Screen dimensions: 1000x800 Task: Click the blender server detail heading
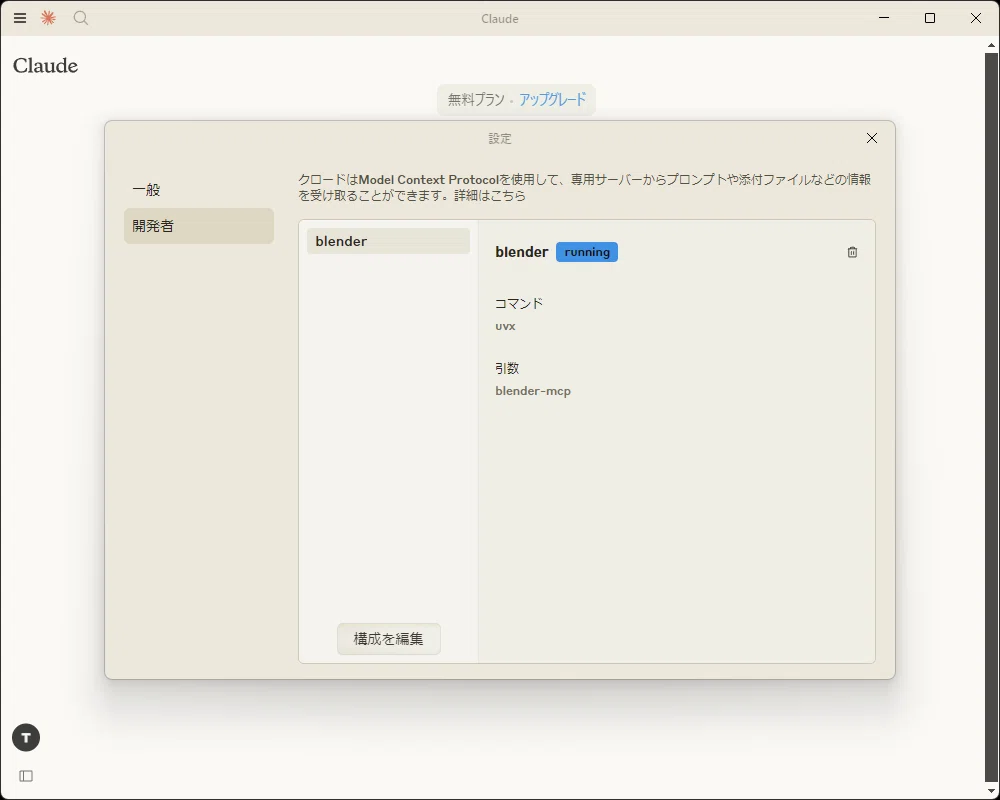[521, 252]
